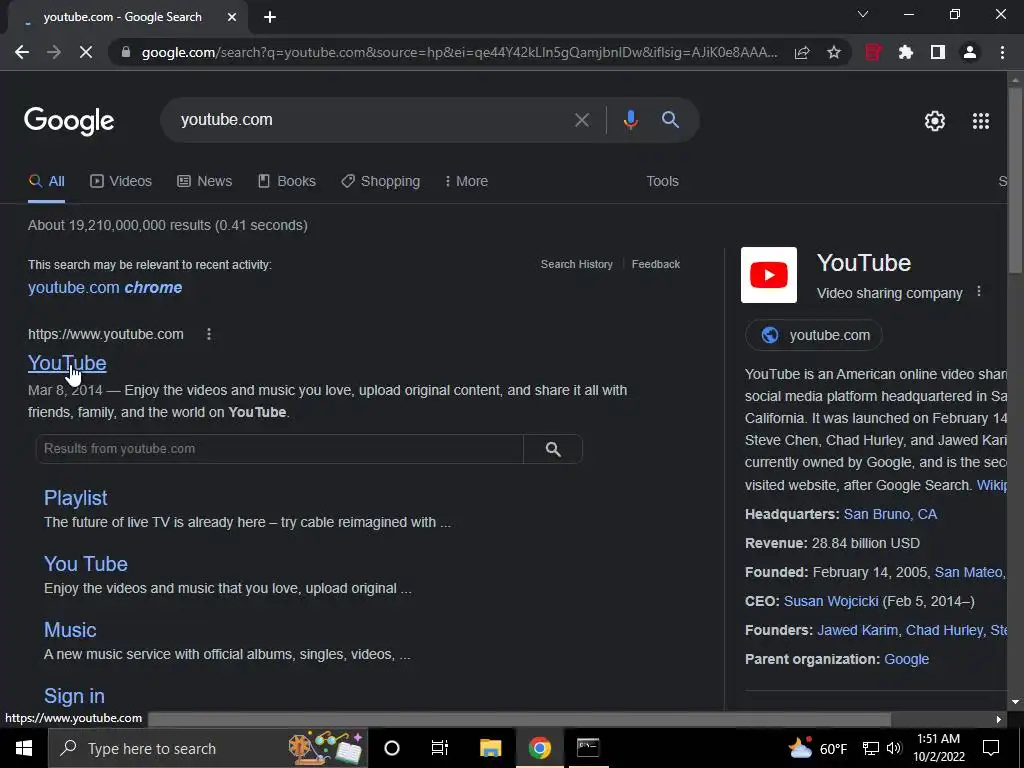The width and height of the screenshot is (1024, 768).
Task: Click the volume speaker tray icon
Action: (x=895, y=748)
